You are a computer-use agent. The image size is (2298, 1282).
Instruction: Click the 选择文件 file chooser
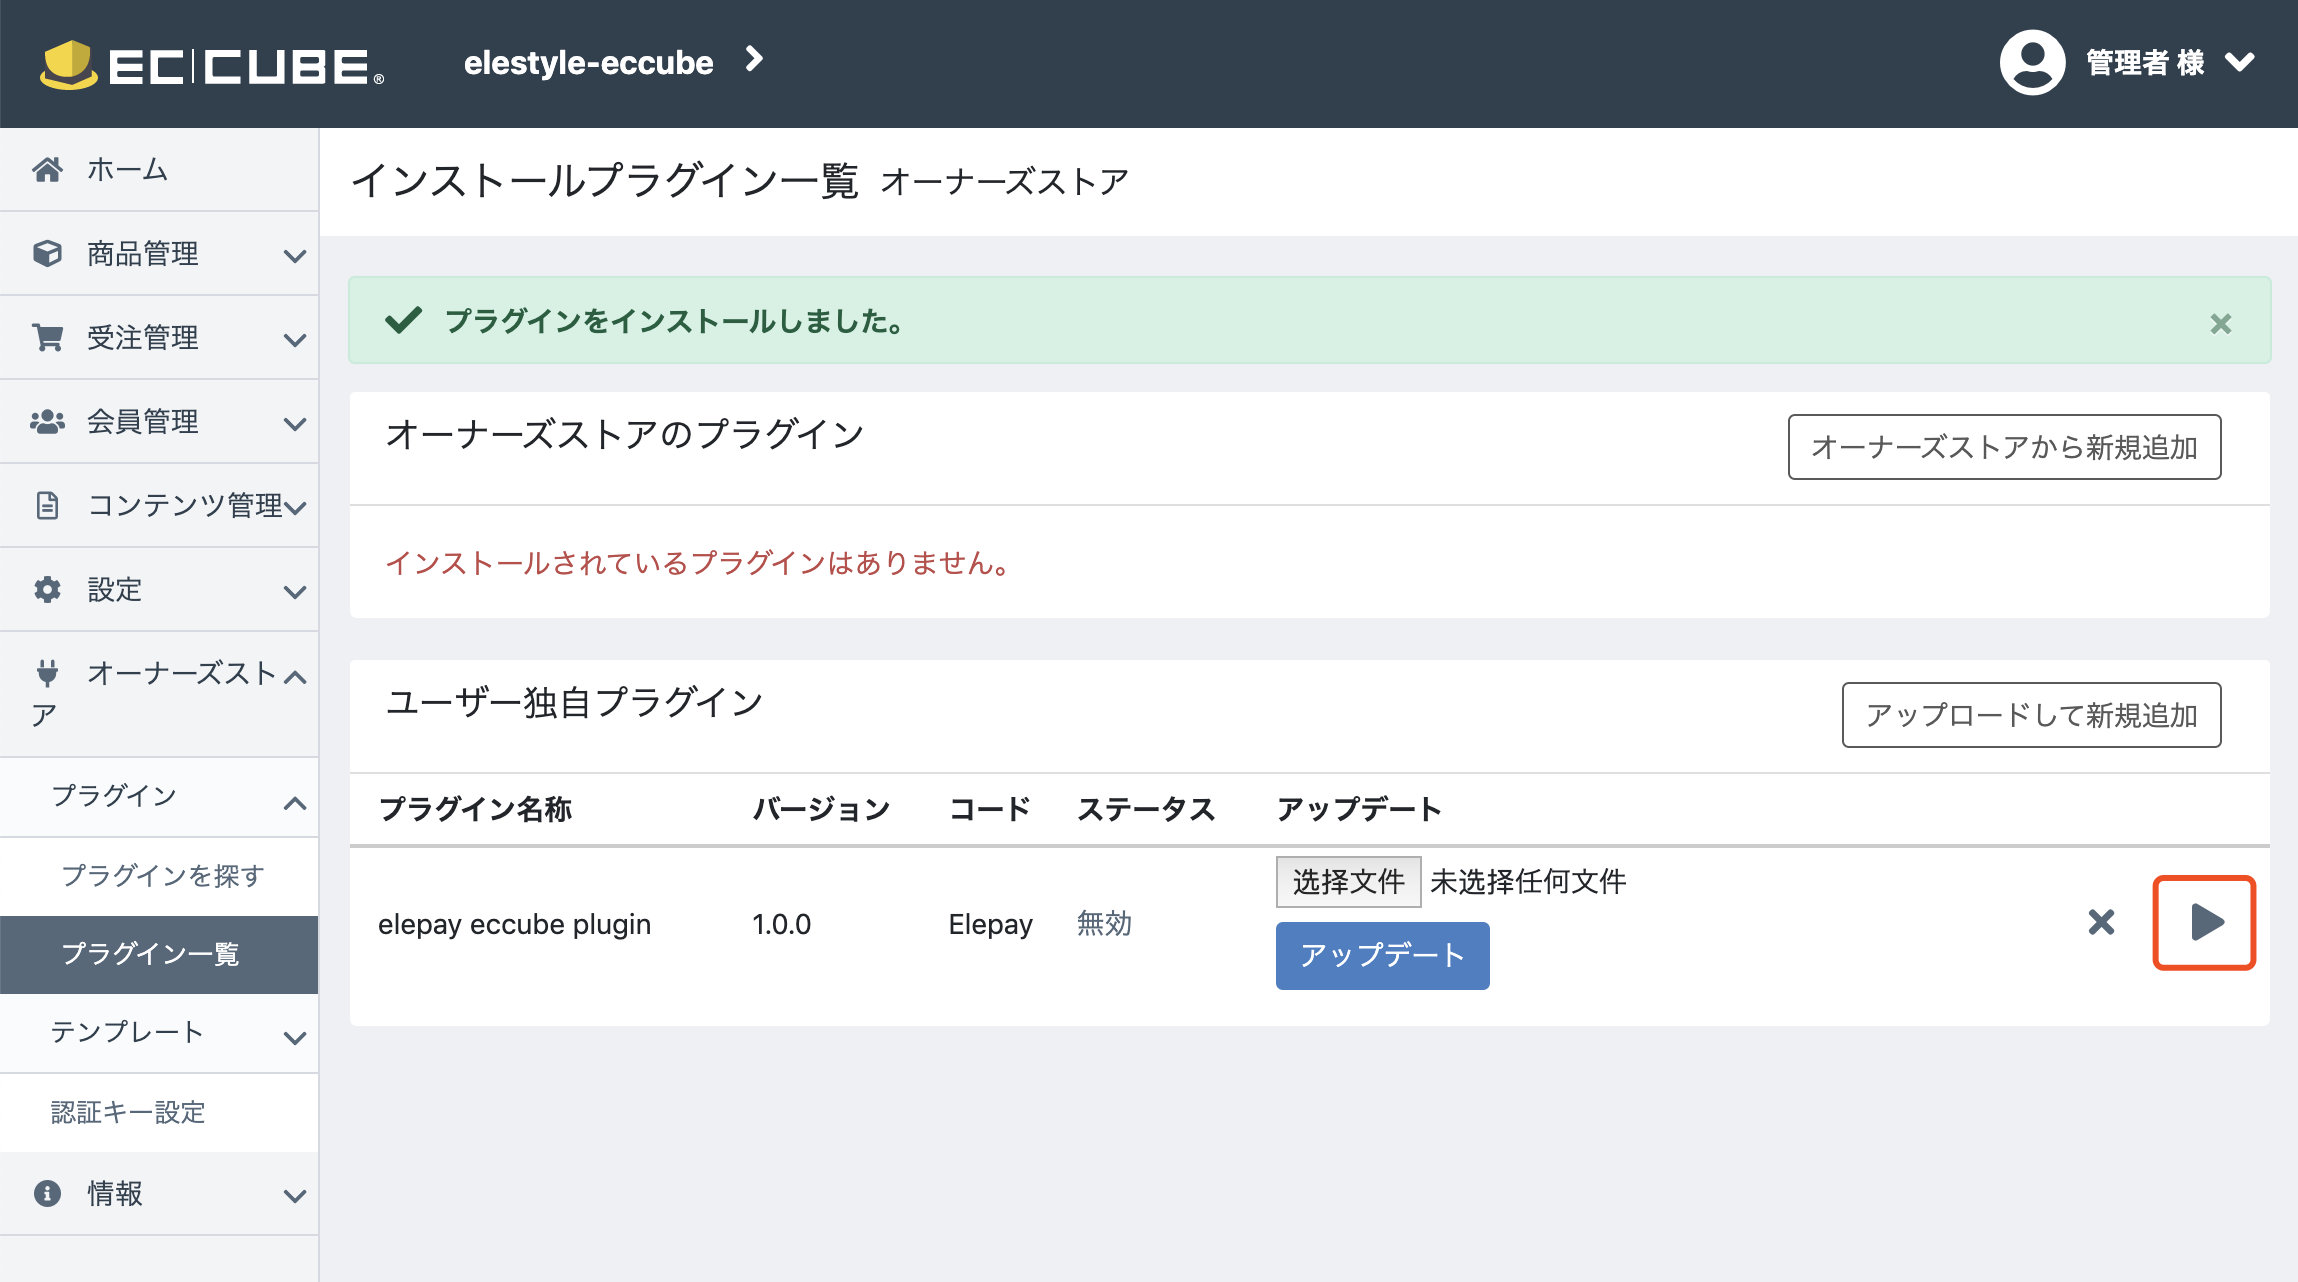(x=1348, y=882)
